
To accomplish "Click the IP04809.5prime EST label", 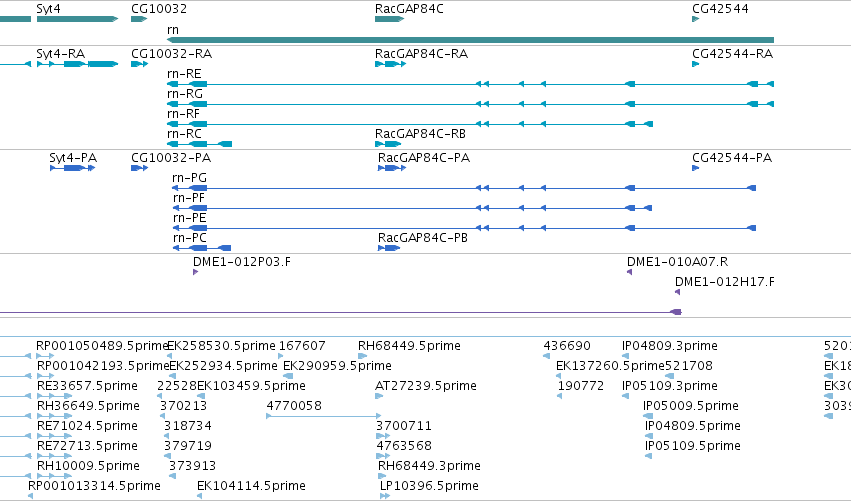I will (693, 427).
